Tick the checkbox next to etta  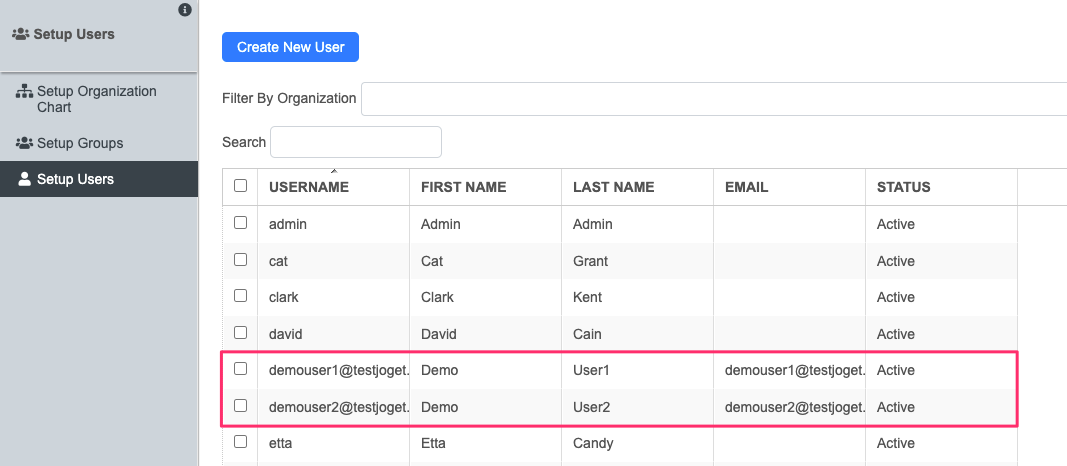[x=240, y=442]
